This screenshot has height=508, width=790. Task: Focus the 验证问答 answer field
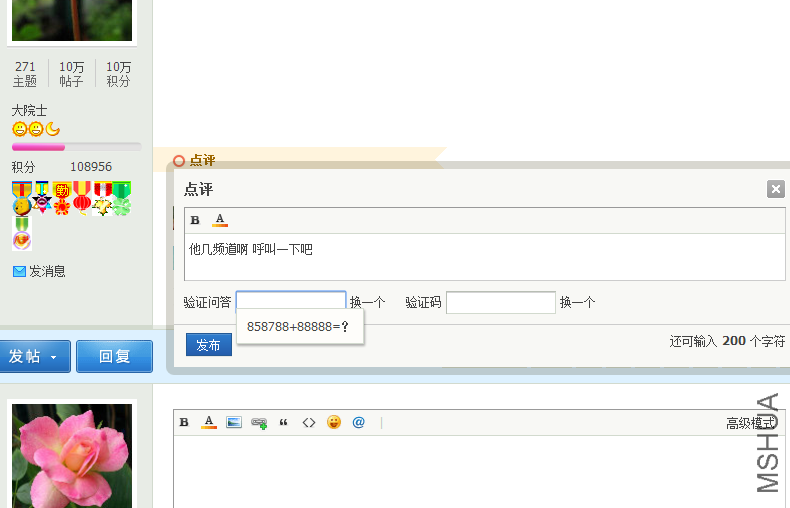click(291, 301)
